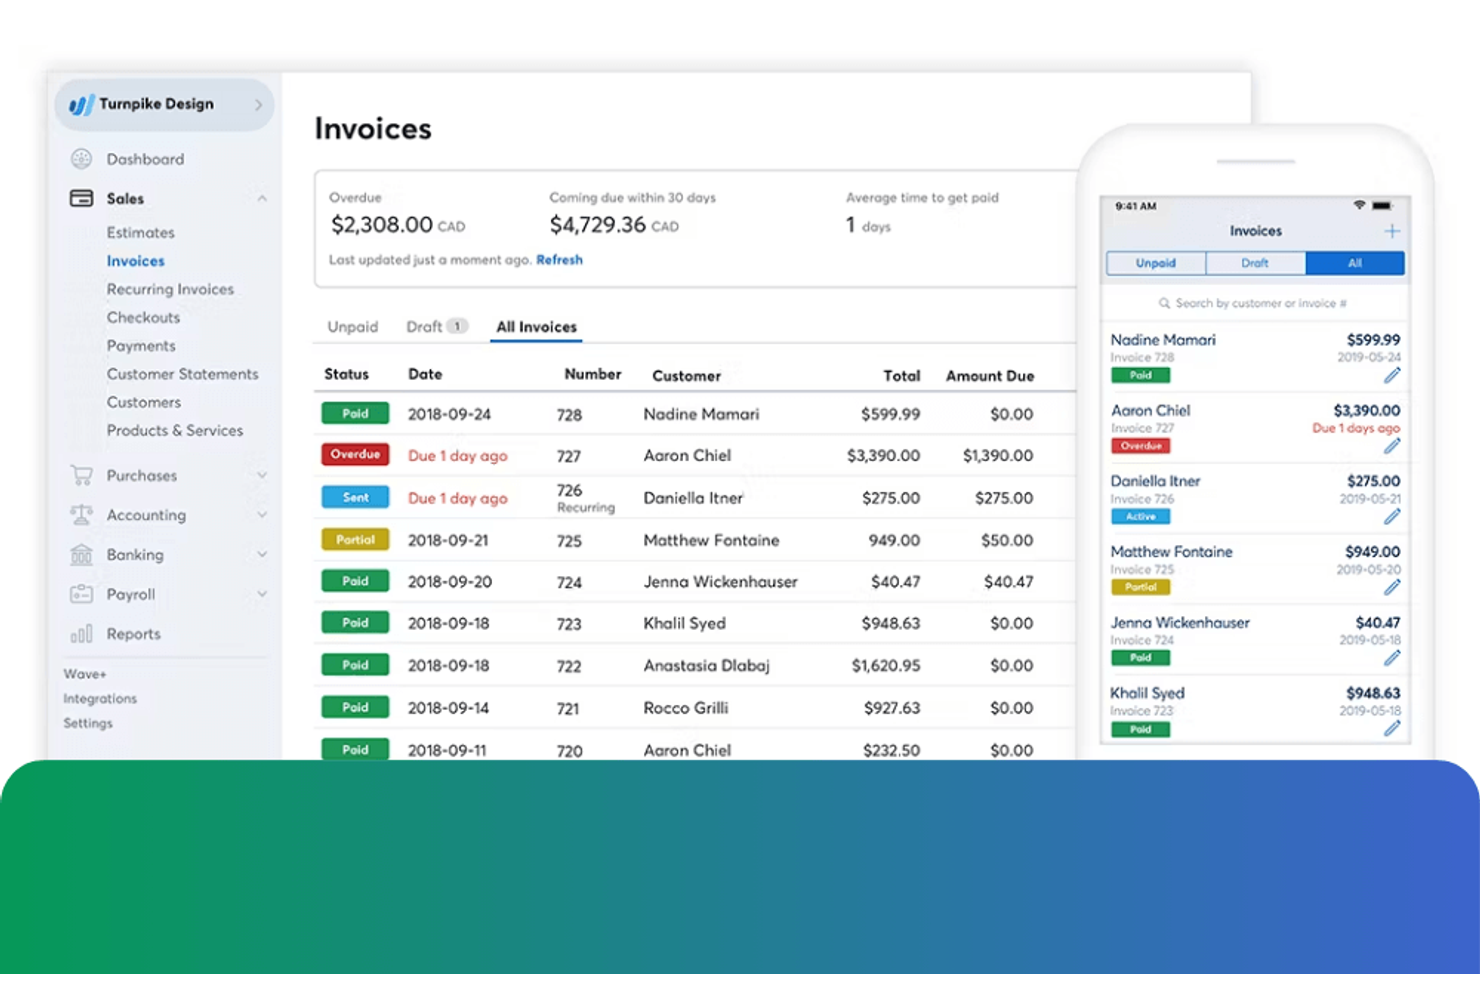Open Payroll via its sidebar icon
The image size is (1480, 987).
81,593
